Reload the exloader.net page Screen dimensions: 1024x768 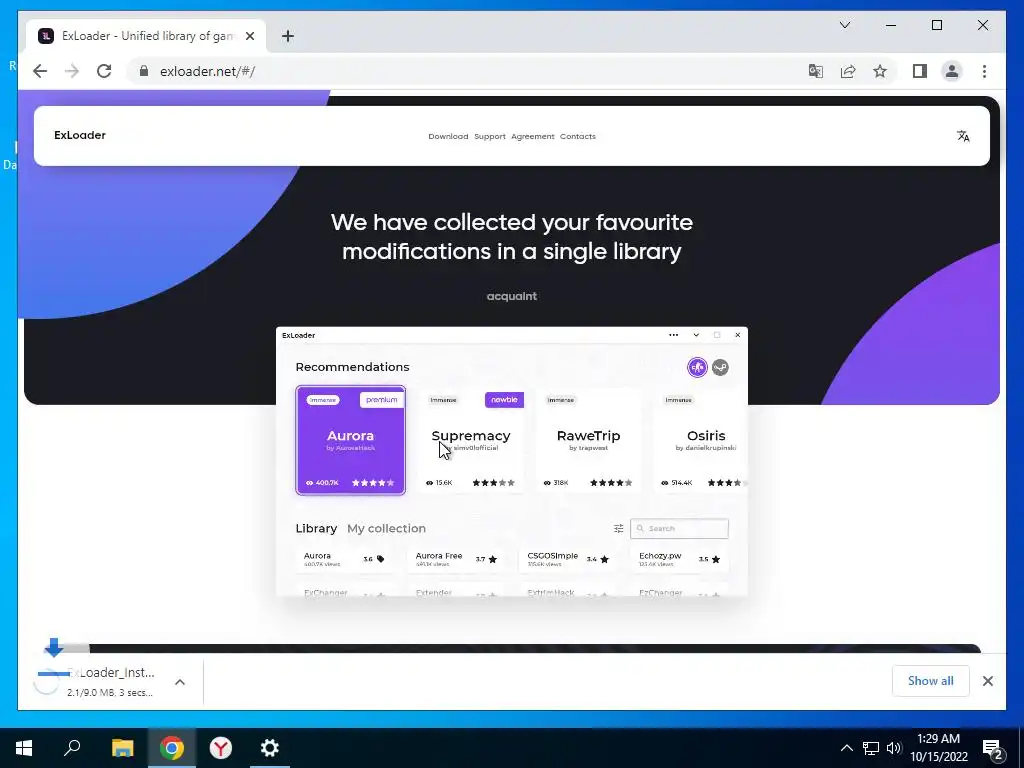tap(104, 71)
